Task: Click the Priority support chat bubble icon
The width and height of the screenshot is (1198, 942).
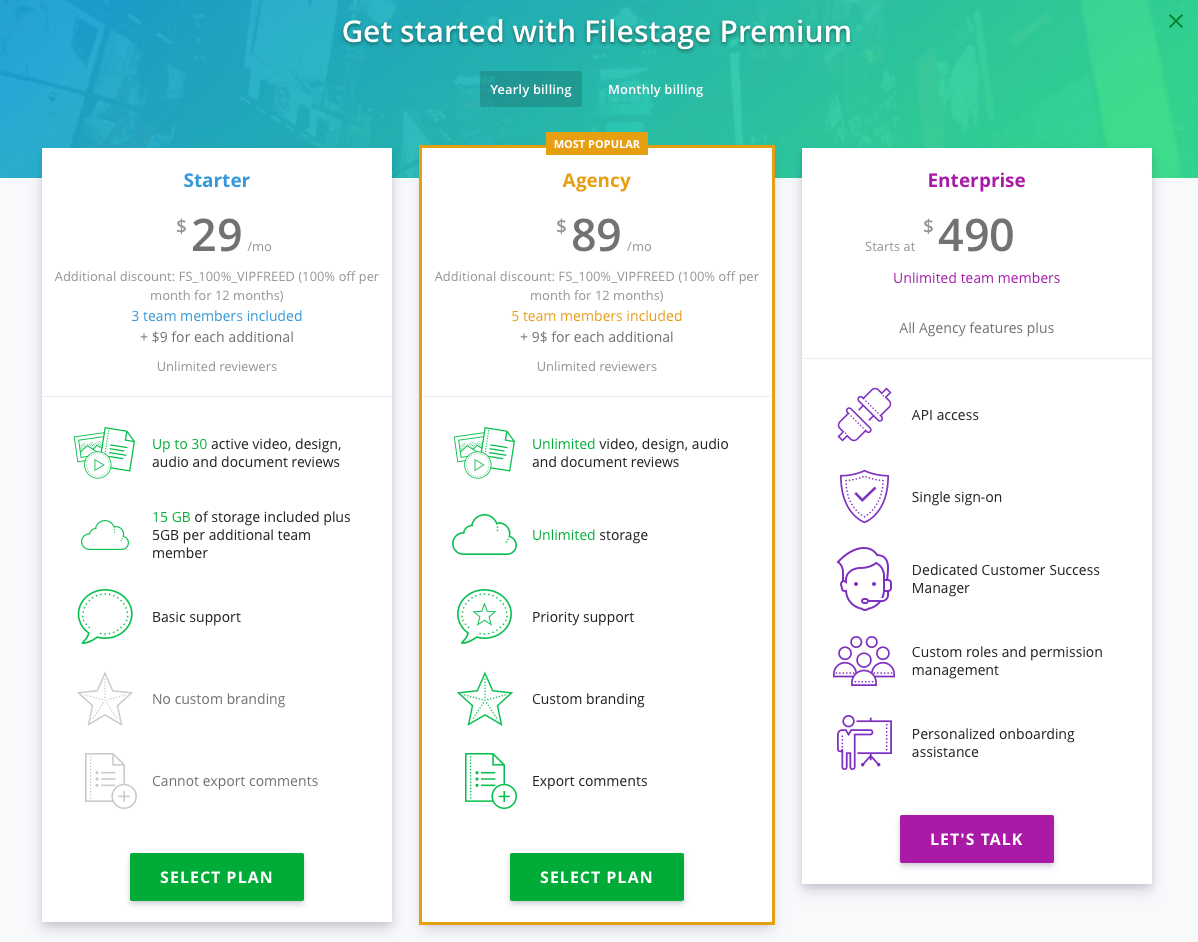Action: click(x=484, y=617)
